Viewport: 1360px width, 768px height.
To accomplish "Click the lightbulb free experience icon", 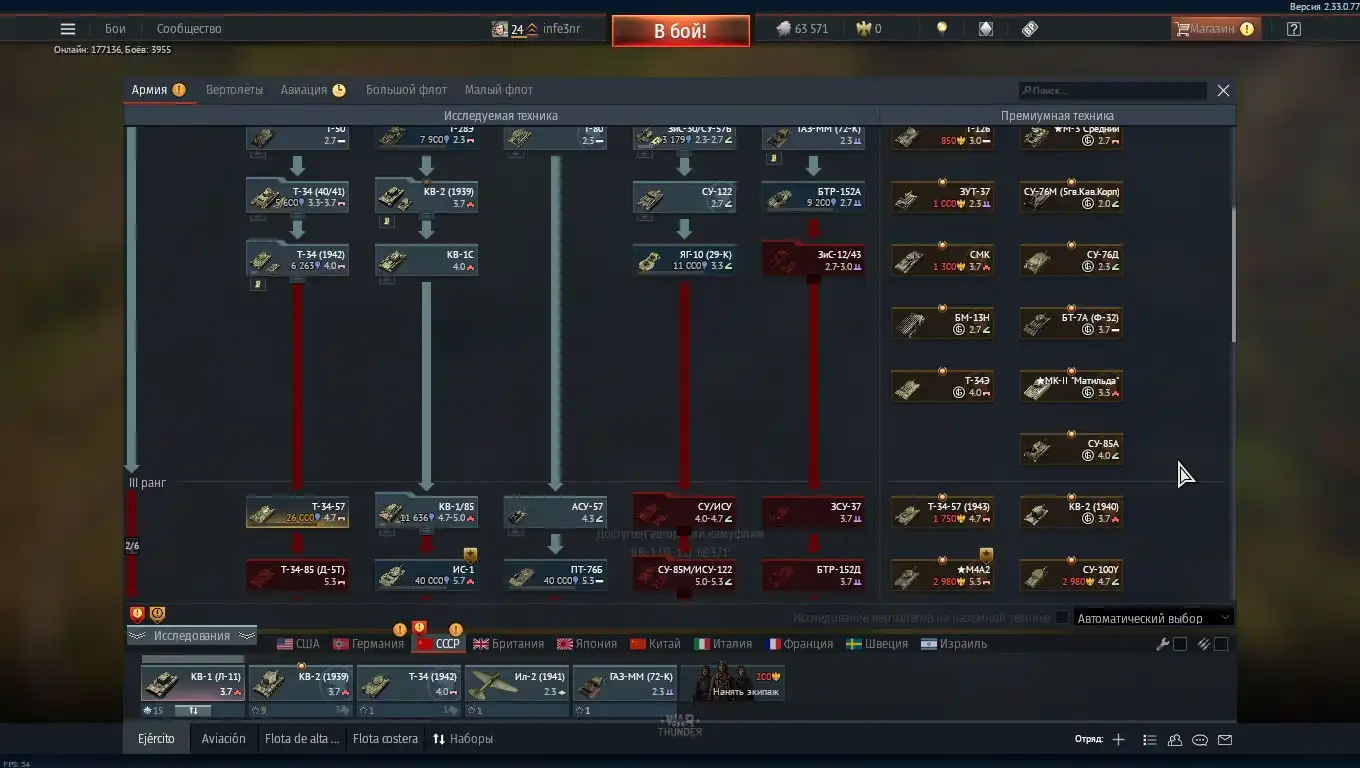I will (x=941, y=29).
